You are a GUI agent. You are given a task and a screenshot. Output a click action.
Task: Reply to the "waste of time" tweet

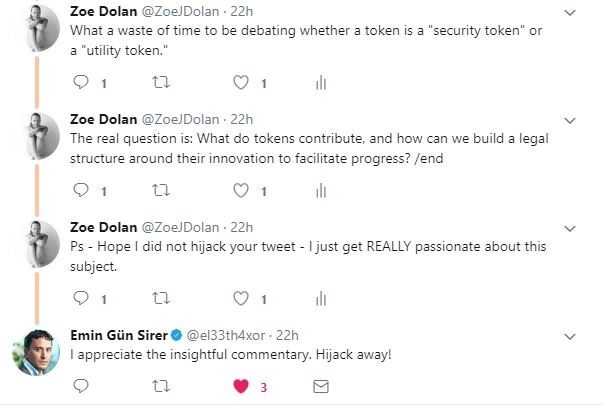[82, 83]
